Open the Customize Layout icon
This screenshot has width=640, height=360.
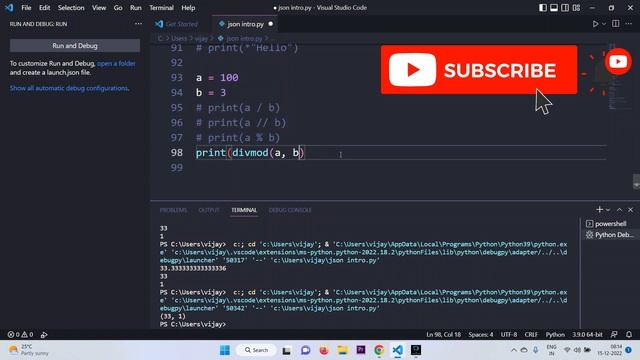[x=576, y=8]
